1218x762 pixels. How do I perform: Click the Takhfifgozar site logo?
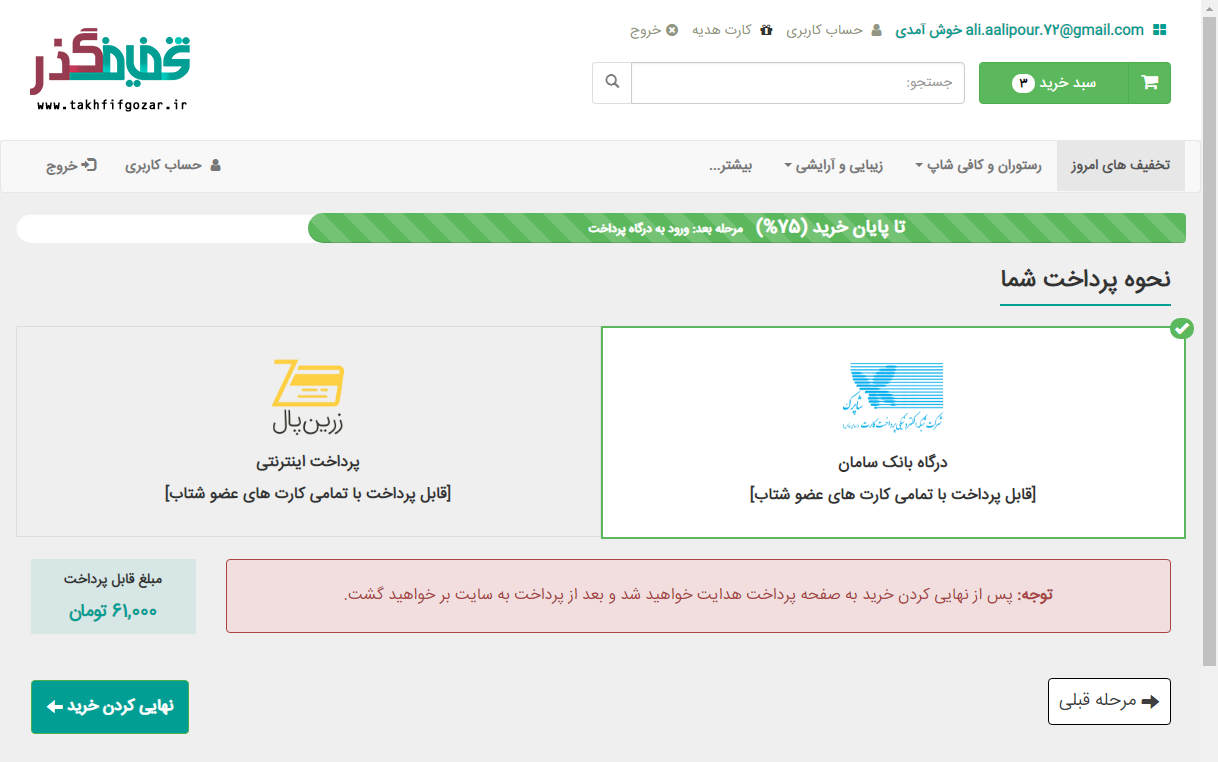click(x=110, y=70)
